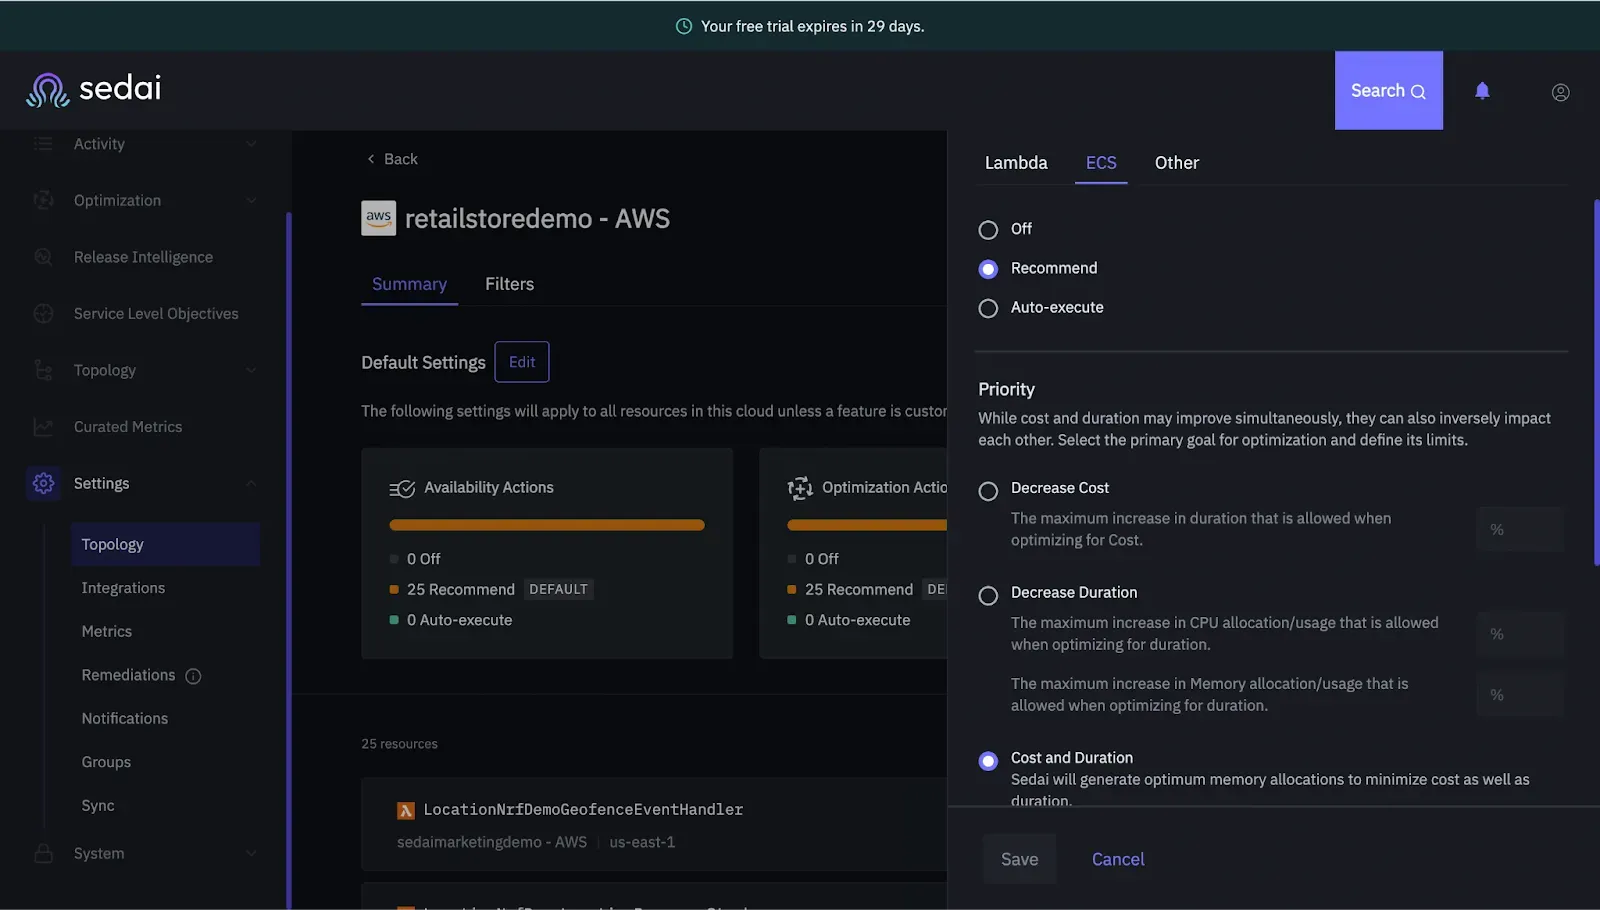Click the settings panel vertical scrollbar
Screen dimensions: 1600x910
point(1596,382)
